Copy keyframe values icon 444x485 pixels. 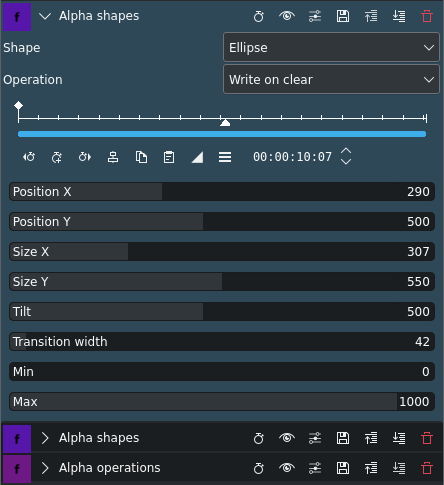141,157
